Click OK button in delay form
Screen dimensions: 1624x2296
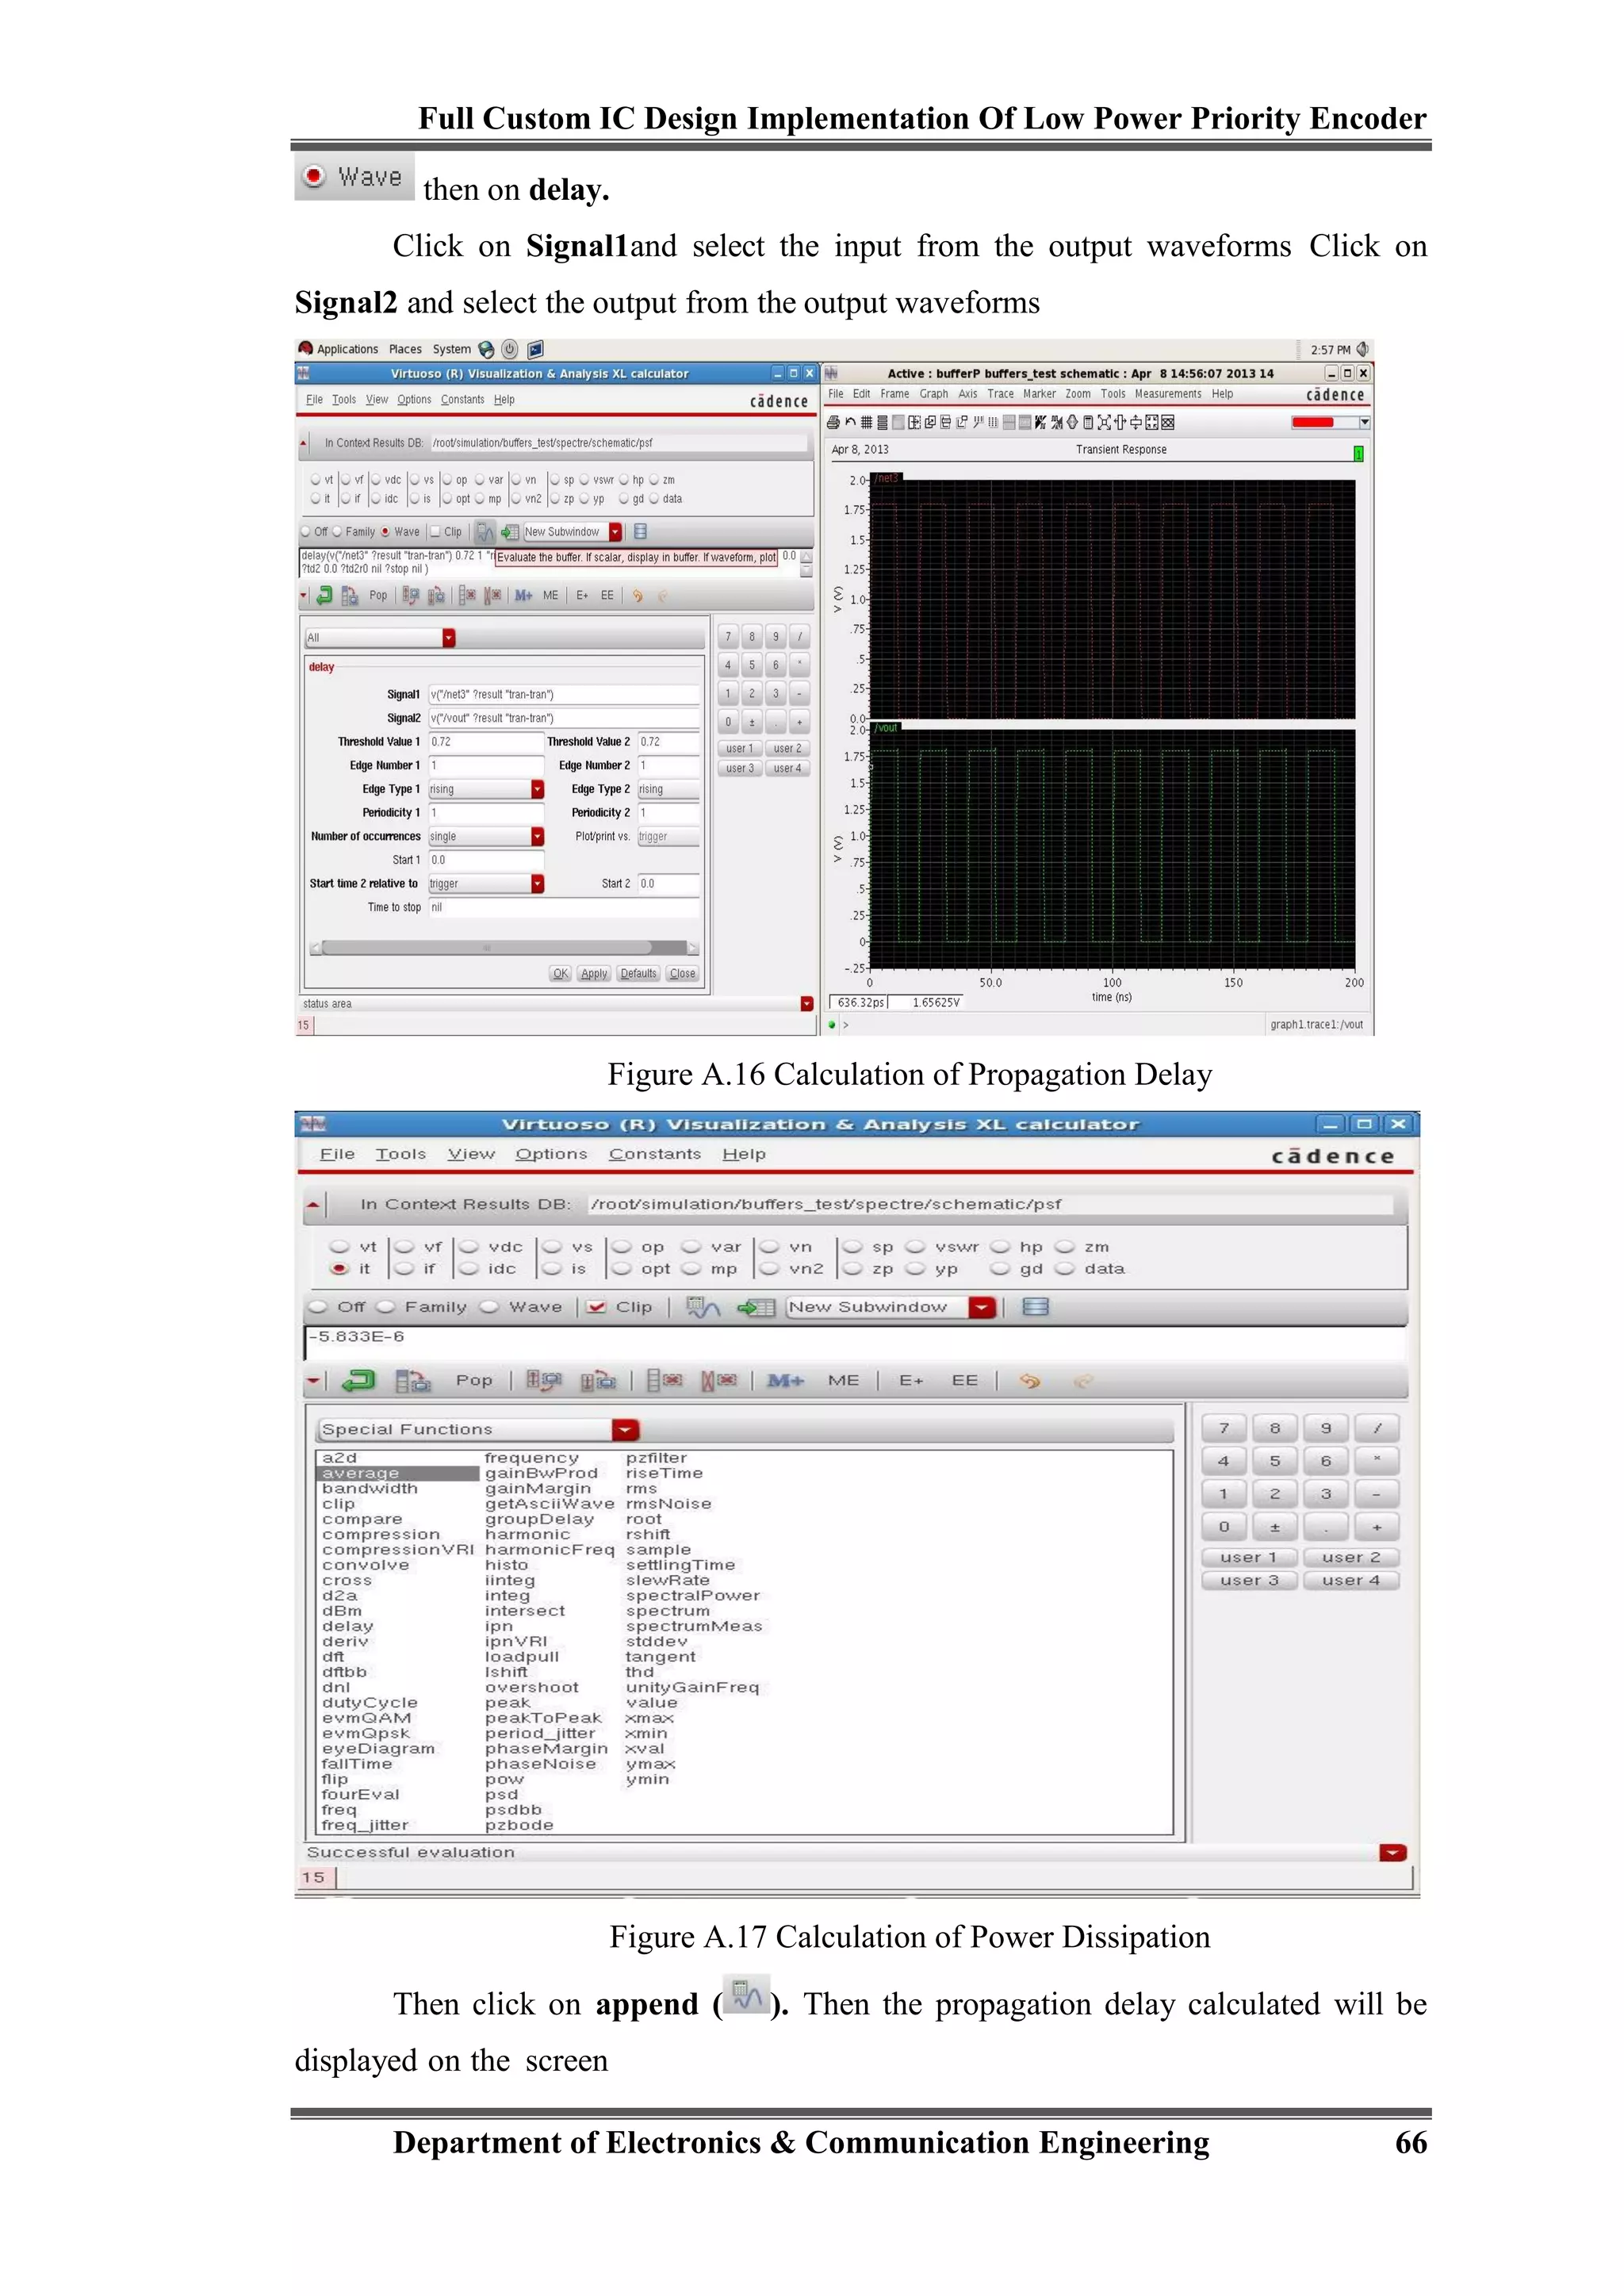(560, 974)
